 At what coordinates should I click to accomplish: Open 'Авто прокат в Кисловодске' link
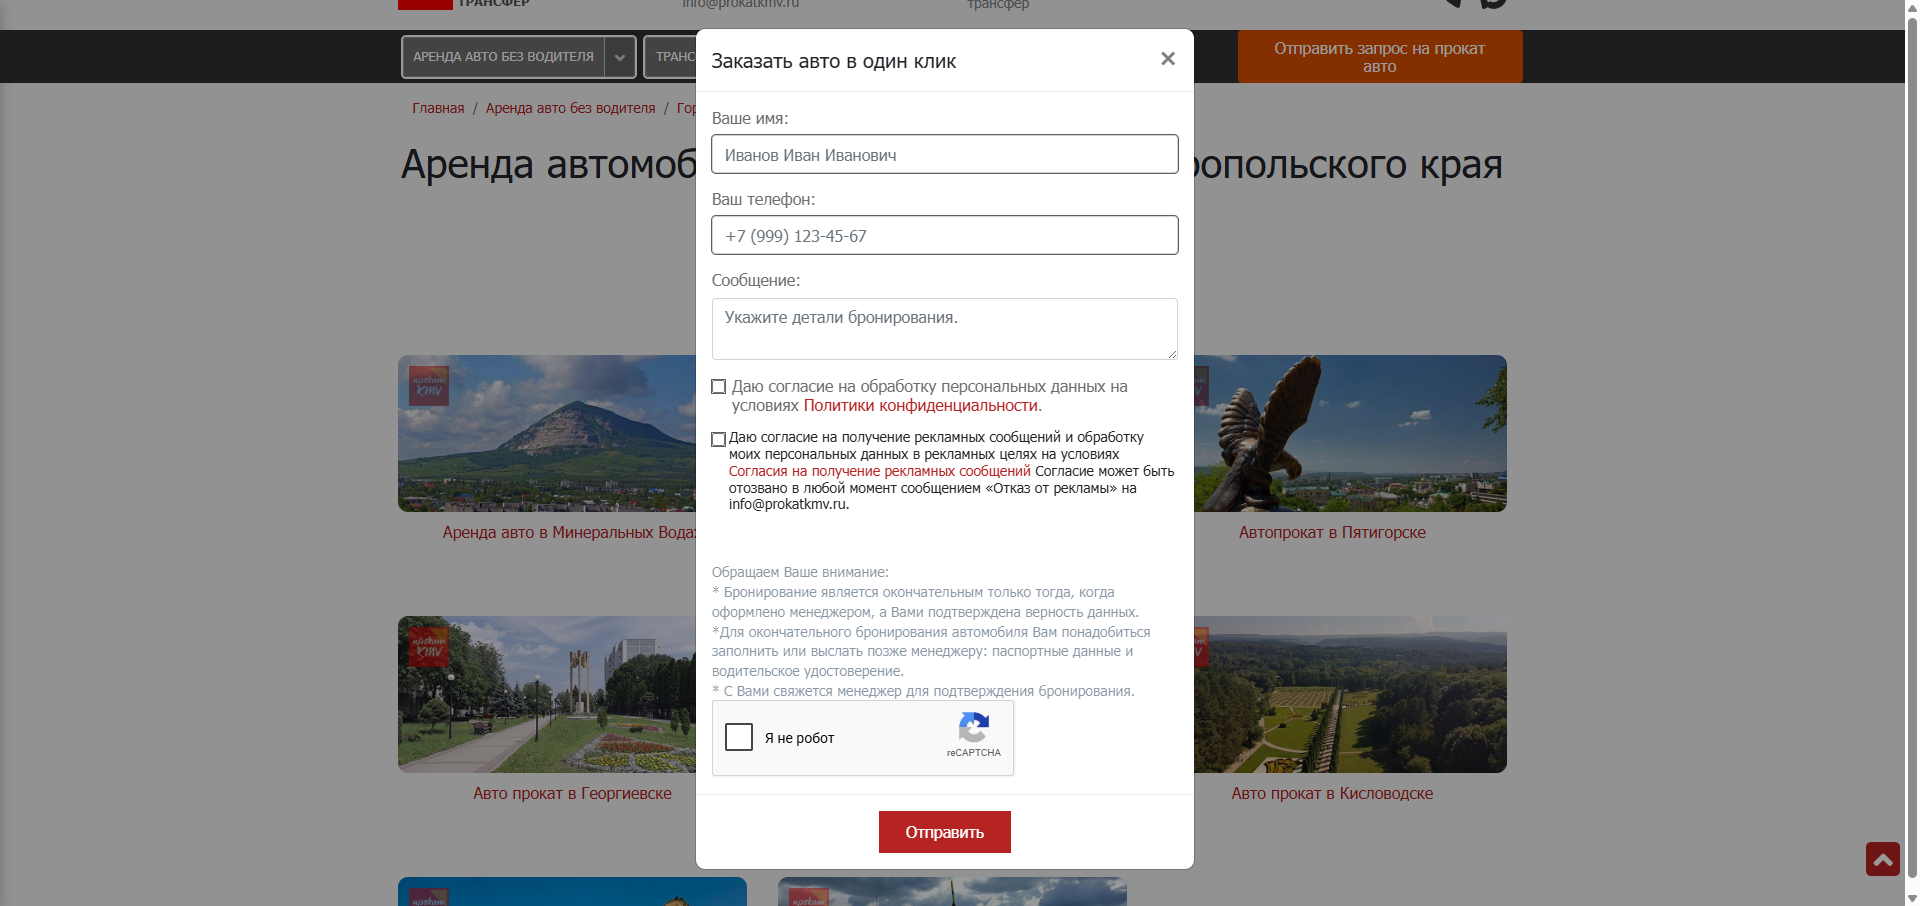click(1332, 794)
